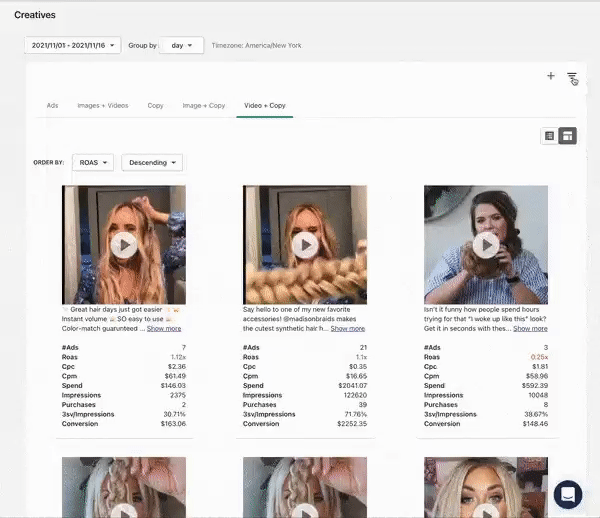The image size is (600, 518).
Task: Play the first hair video creative
Action: (x=124, y=245)
